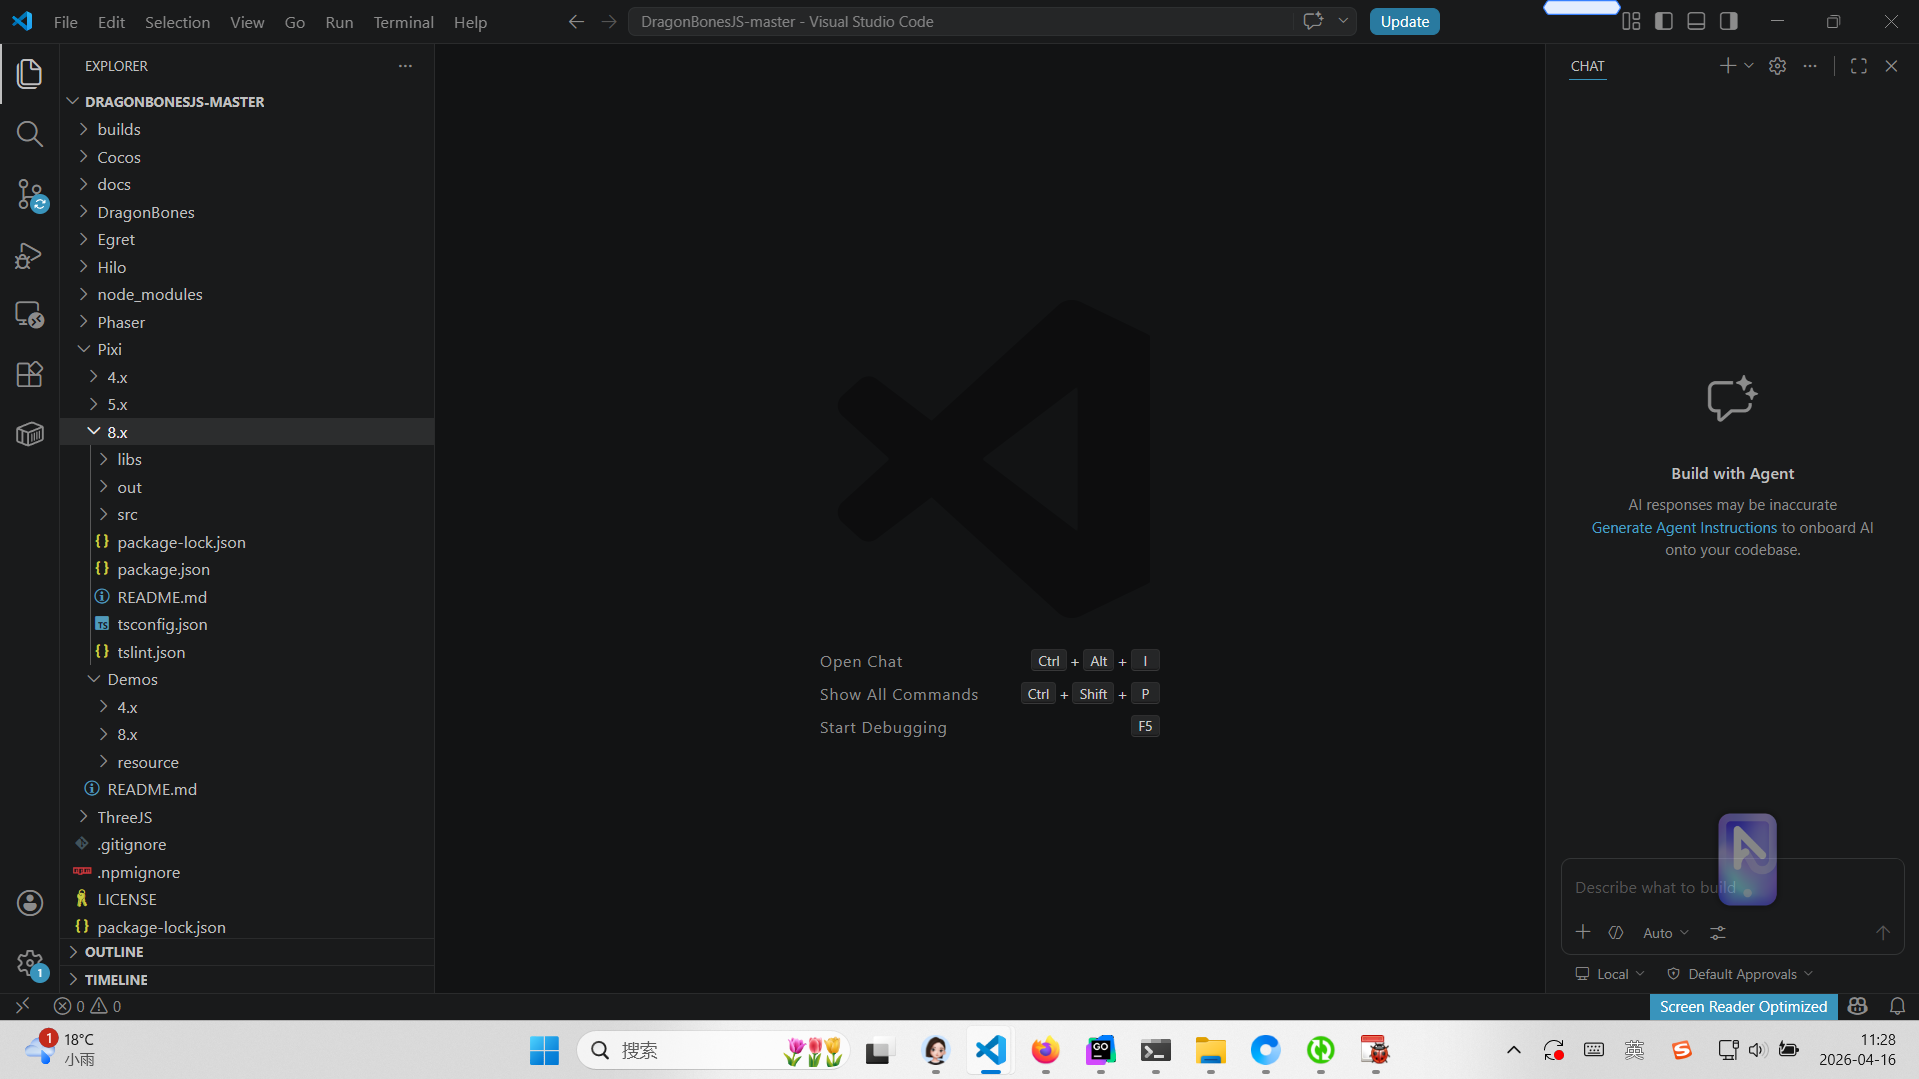Collapse the Demos folder
This screenshot has width=1919, height=1079.
click(x=247, y=680)
